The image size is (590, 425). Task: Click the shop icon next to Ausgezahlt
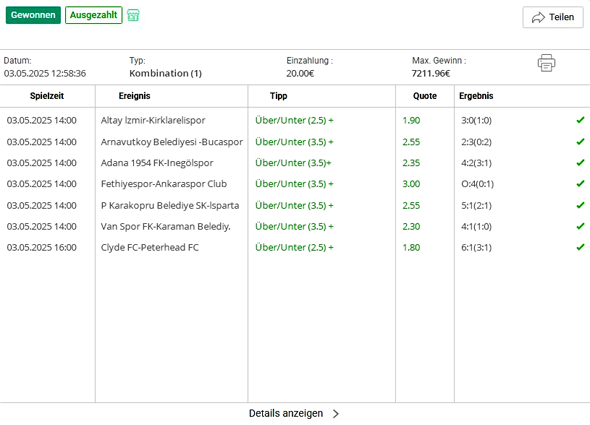(133, 15)
